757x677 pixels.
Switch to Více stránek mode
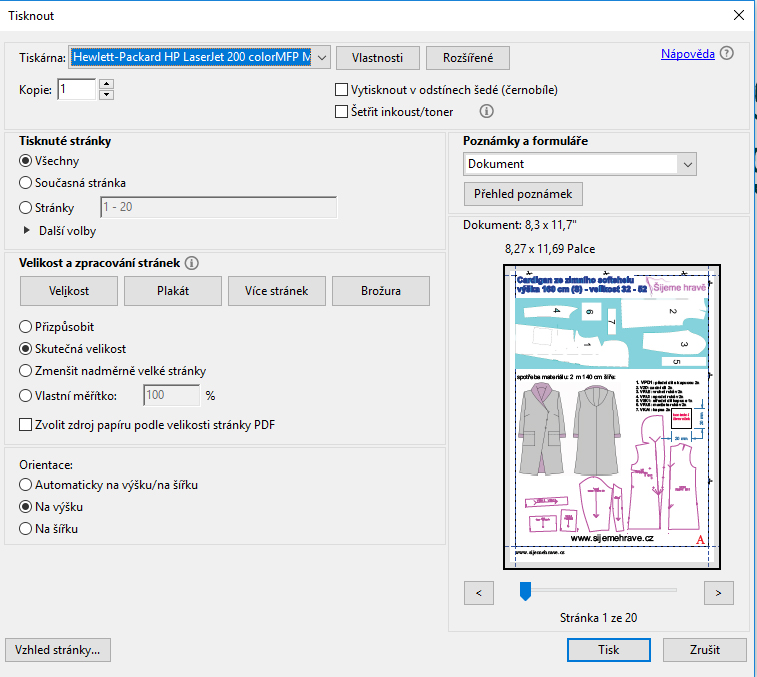tap(277, 291)
